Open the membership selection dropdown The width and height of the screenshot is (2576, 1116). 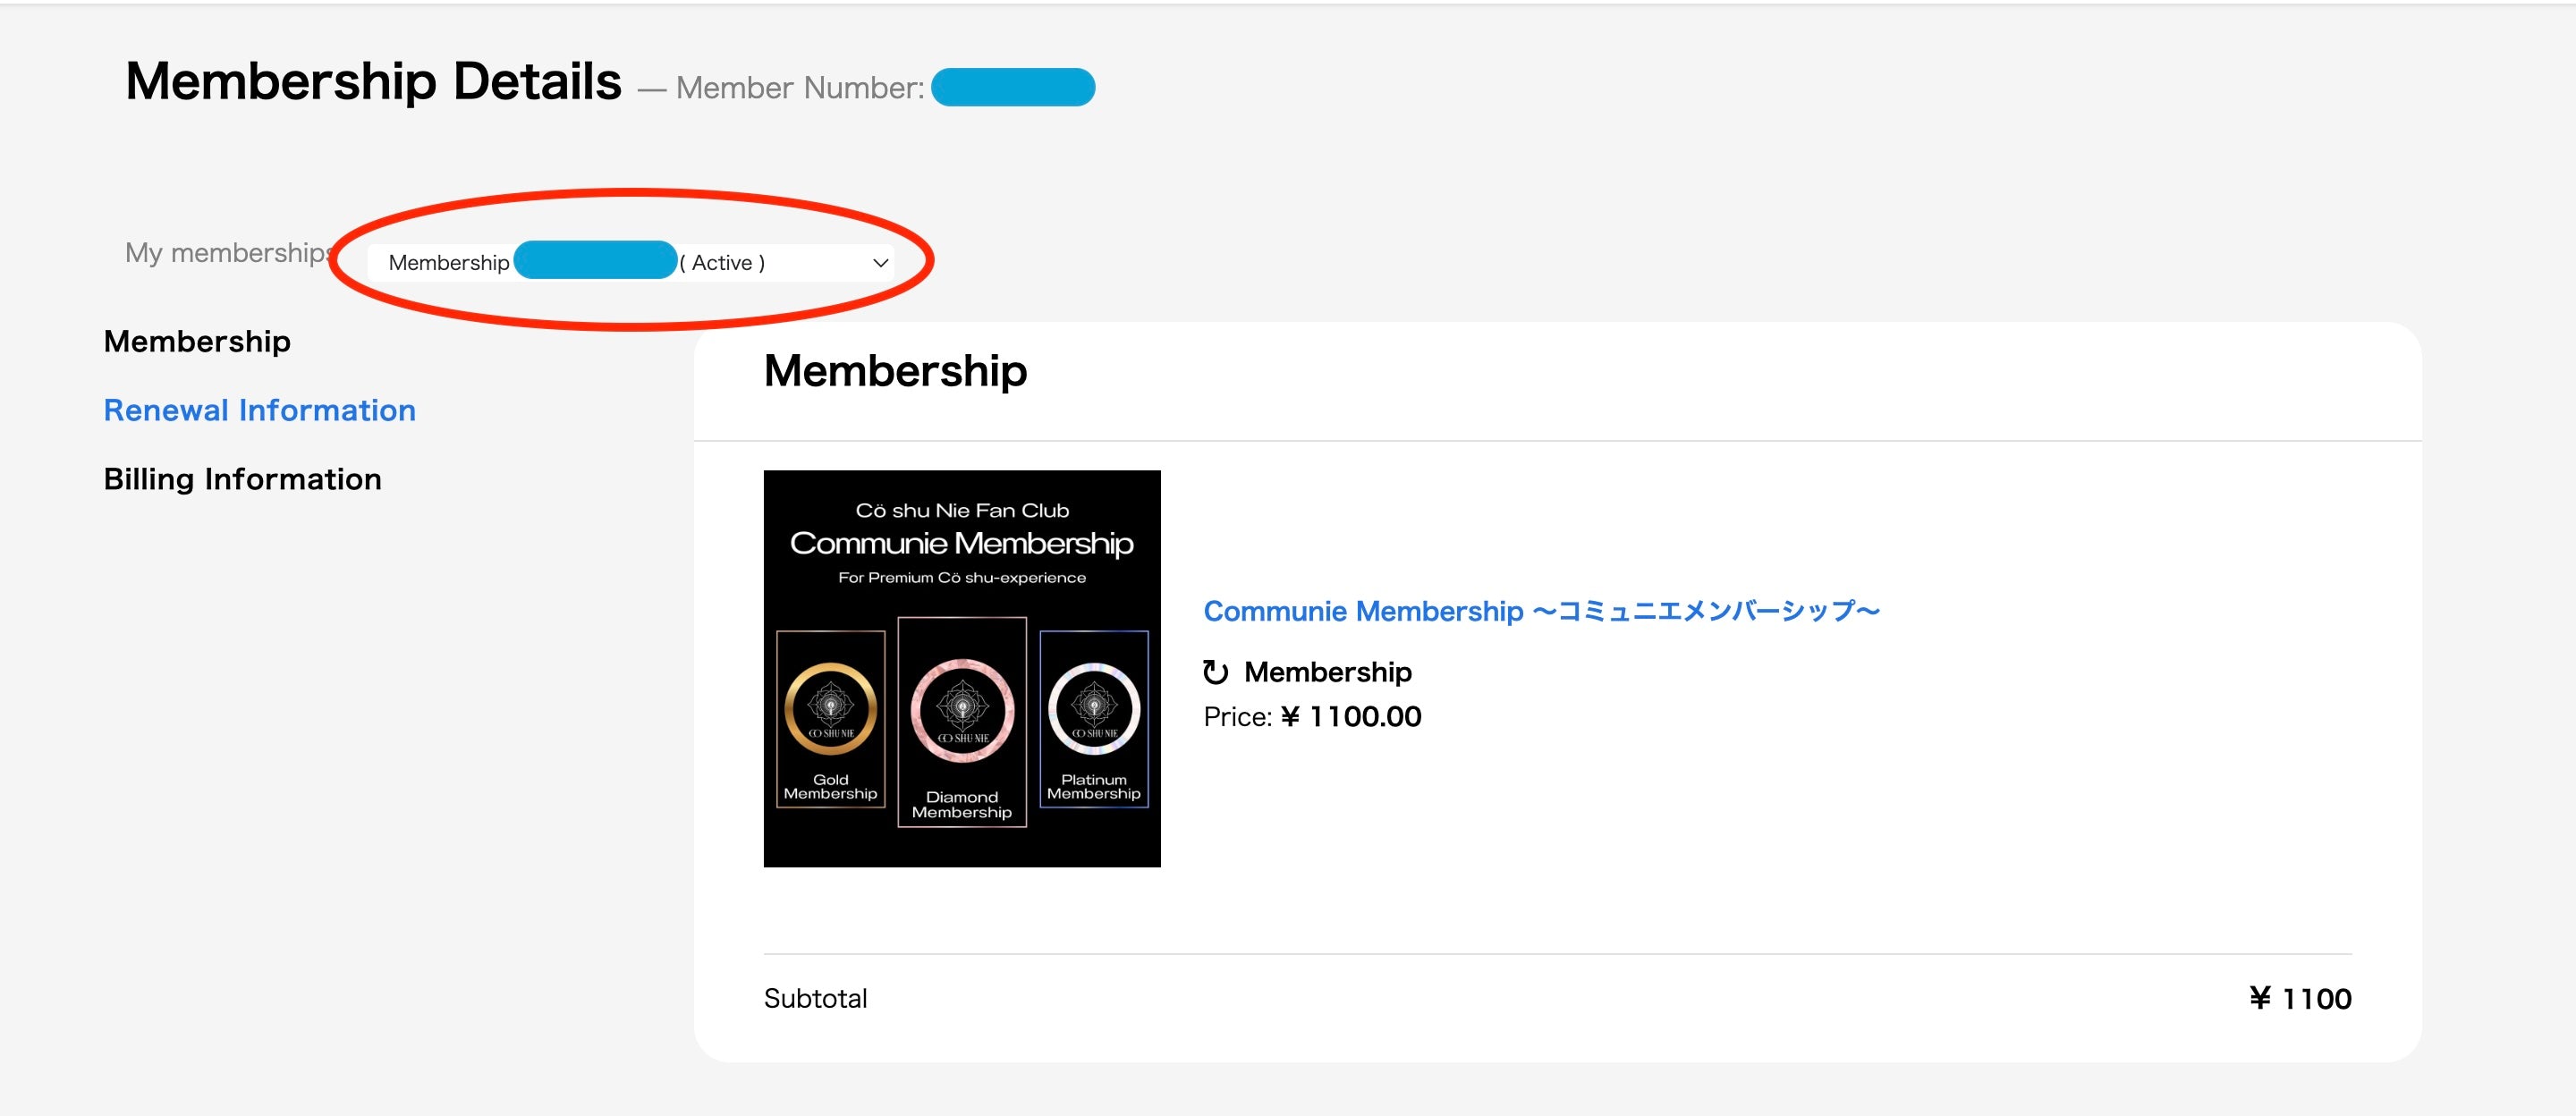click(x=630, y=262)
